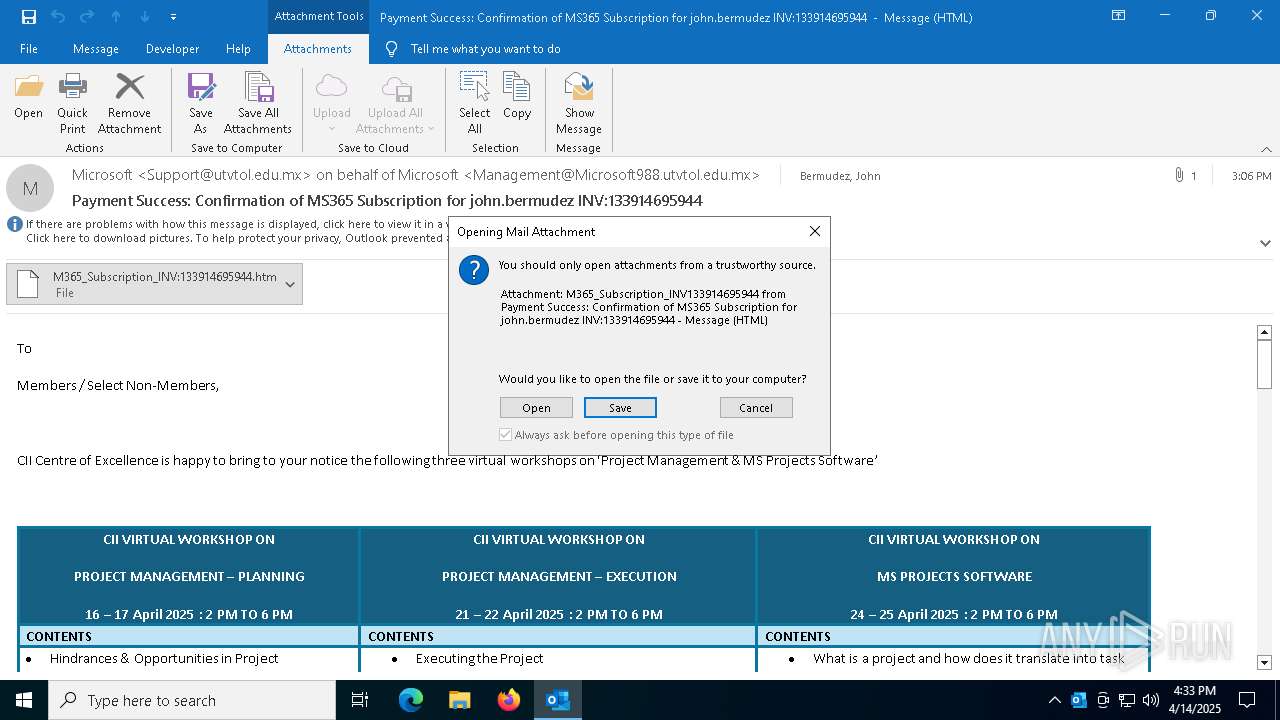Click the Copy ribbon icon
This screenshot has width=1280, height=720.
[x=517, y=96]
